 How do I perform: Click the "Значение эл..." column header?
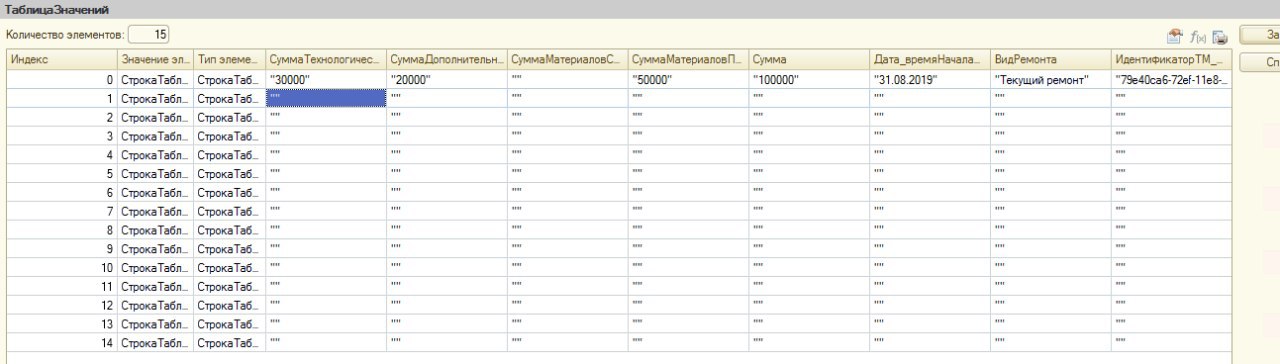pos(156,60)
